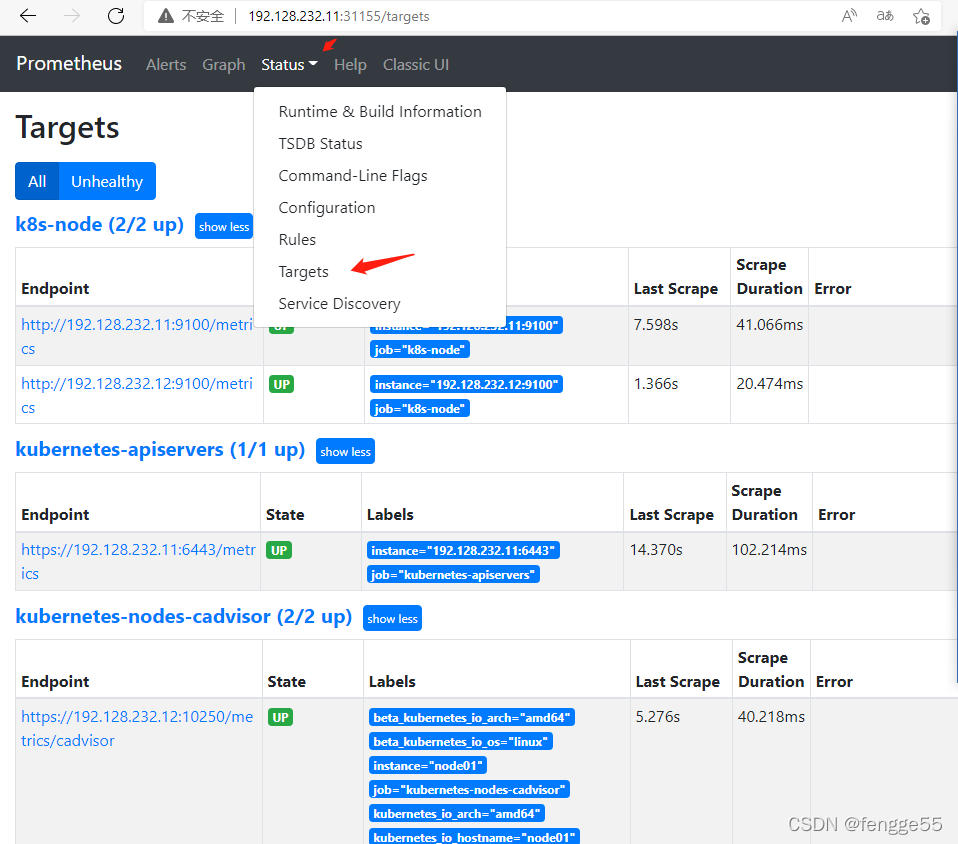958x844 pixels.
Task: Collapse k8s-node with show less
Action: pyautogui.click(x=224, y=227)
